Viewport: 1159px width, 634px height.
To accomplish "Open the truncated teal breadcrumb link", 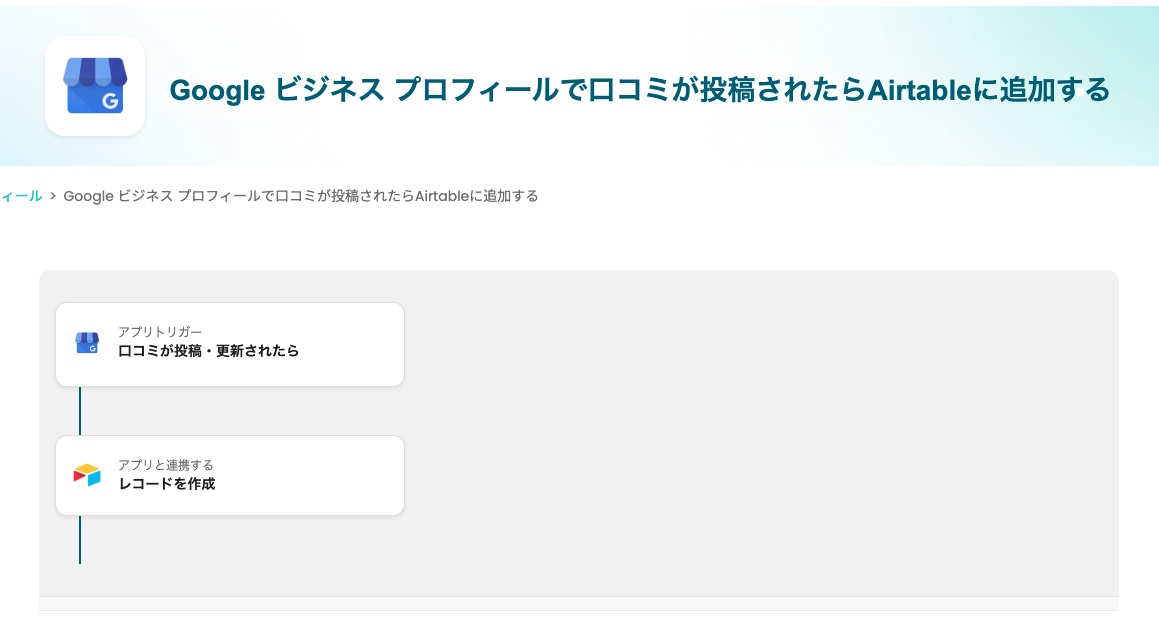I will pyautogui.click(x=21, y=196).
